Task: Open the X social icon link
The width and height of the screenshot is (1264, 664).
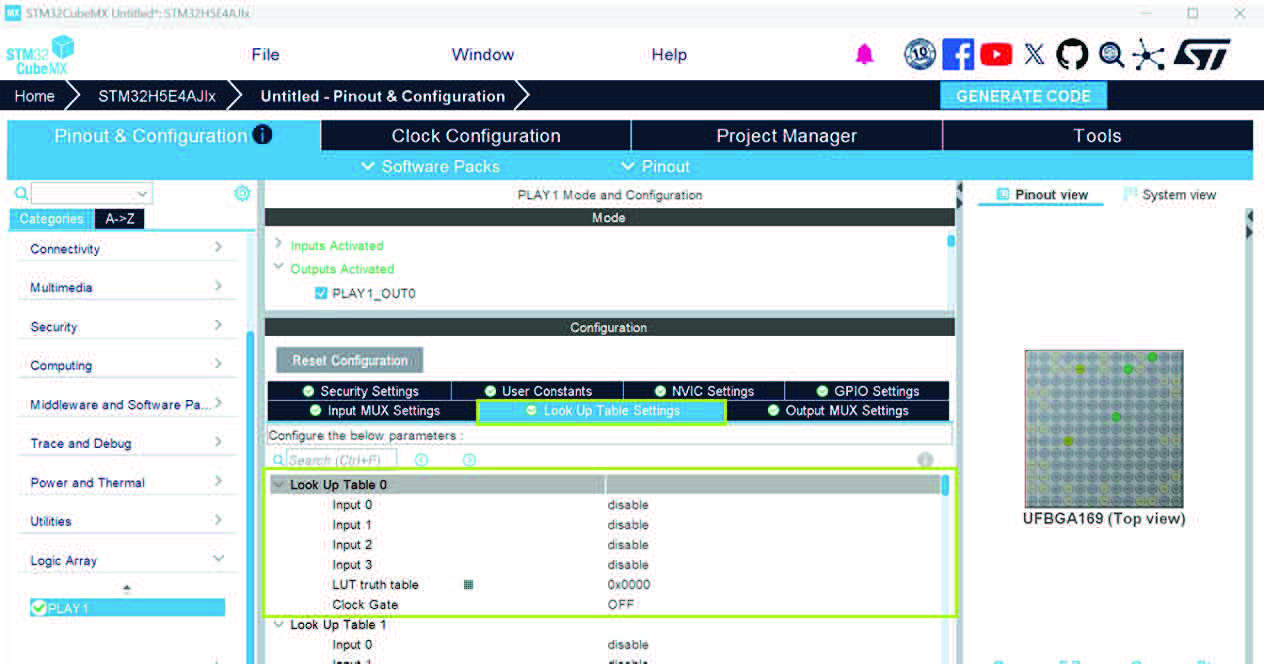Action: (1034, 54)
